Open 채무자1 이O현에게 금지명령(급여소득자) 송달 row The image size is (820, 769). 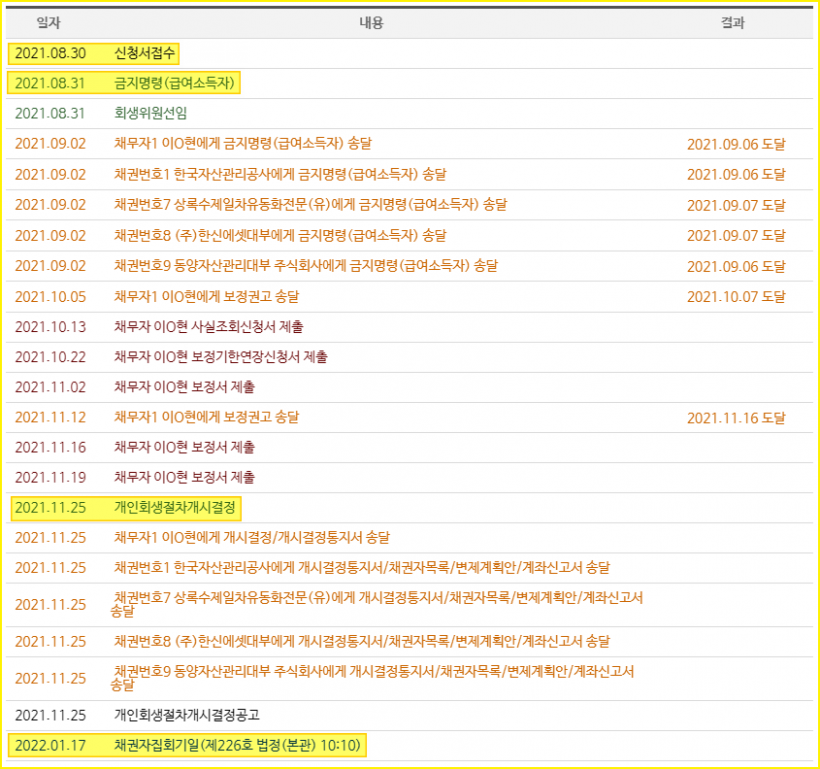click(x=243, y=143)
